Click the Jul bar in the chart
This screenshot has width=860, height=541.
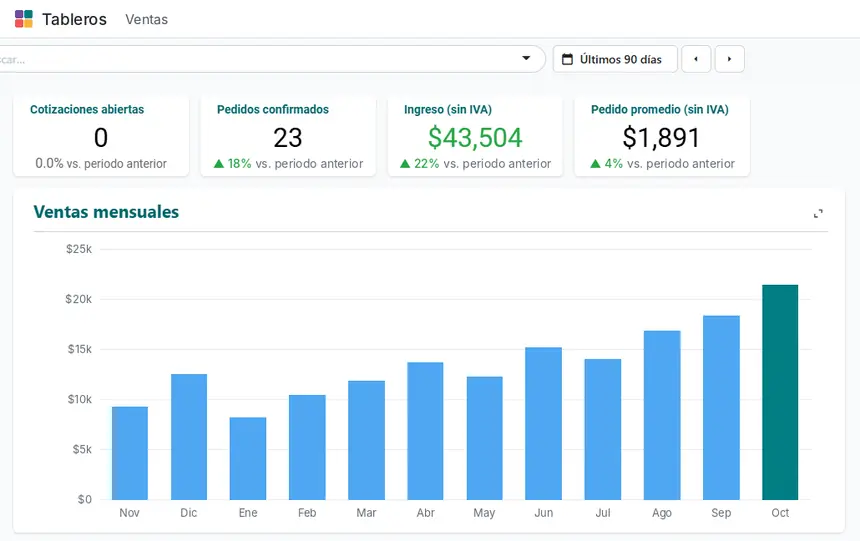[603, 430]
